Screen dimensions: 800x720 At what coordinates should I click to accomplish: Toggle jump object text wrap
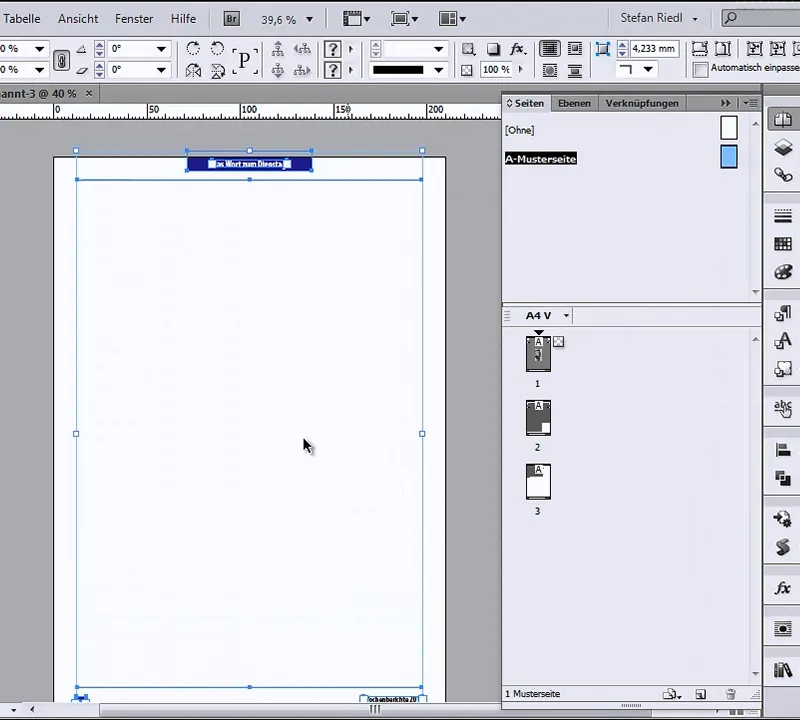(575, 70)
